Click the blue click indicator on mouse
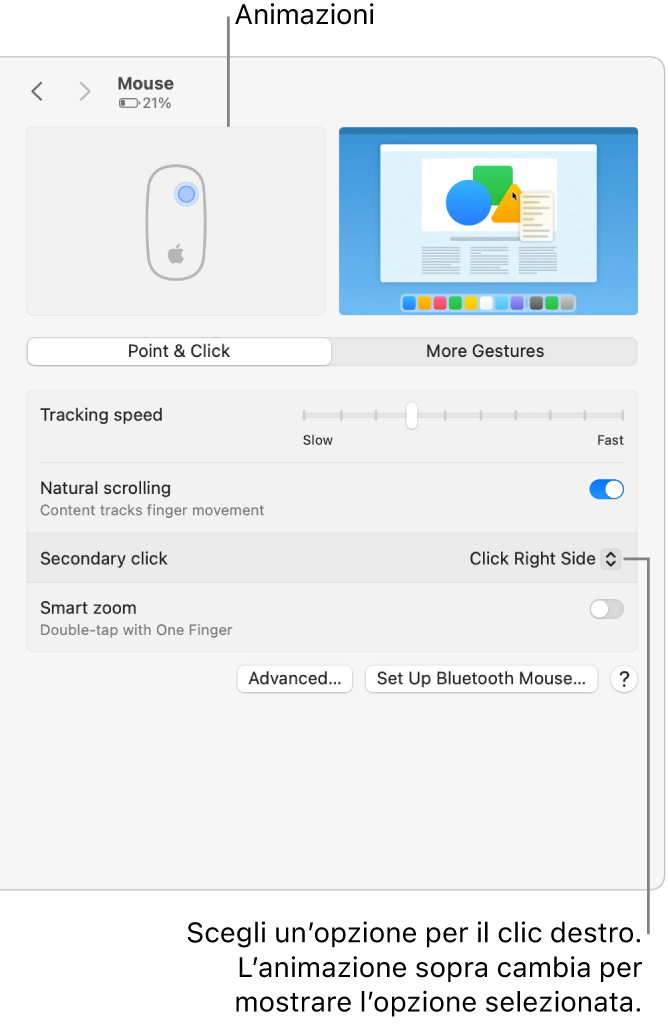Screen dimensions: 668x1029 tap(186, 194)
